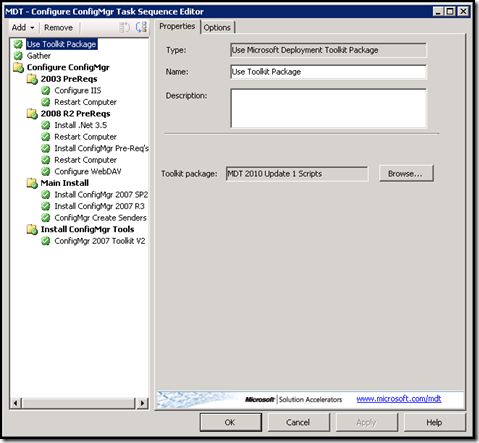The width and height of the screenshot is (479, 443).
Task: Click the Configure ConfigMgr folder icon
Action: coord(18,67)
